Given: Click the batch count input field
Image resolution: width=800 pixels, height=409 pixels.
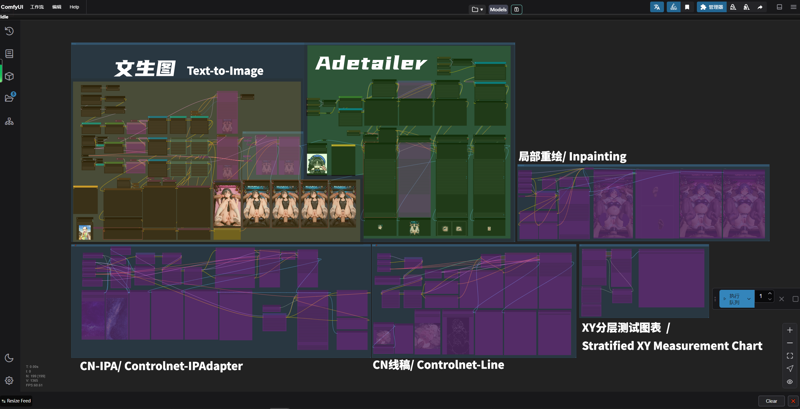Looking at the screenshot, I should (761, 296).
